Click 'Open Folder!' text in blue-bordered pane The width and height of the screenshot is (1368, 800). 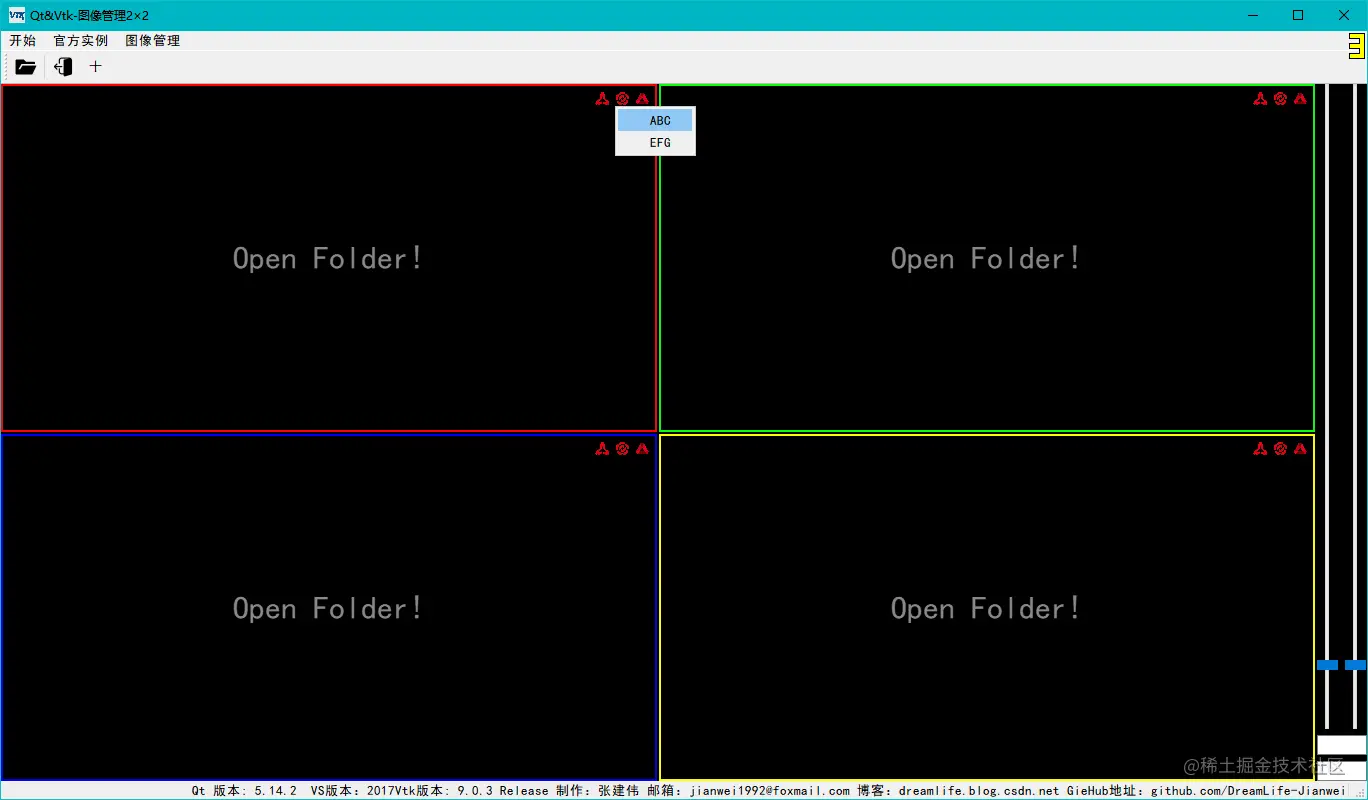point(328,609)
